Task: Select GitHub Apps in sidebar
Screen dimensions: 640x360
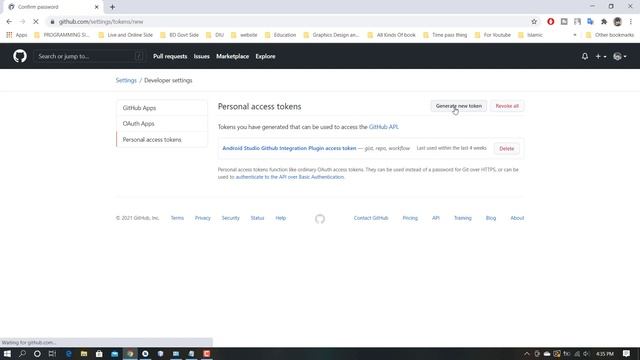Action: pyautogui.click(x=162, y=108)
